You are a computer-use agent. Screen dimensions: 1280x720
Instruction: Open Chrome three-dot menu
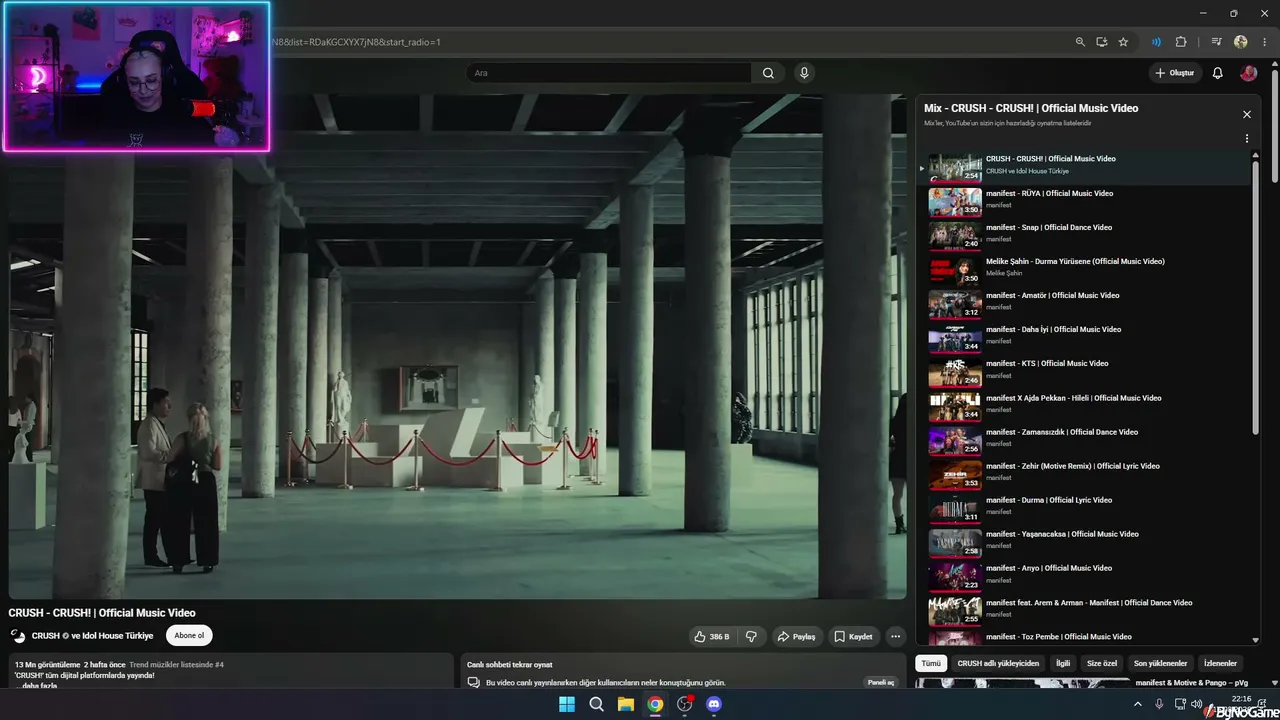click(1264, 42)
